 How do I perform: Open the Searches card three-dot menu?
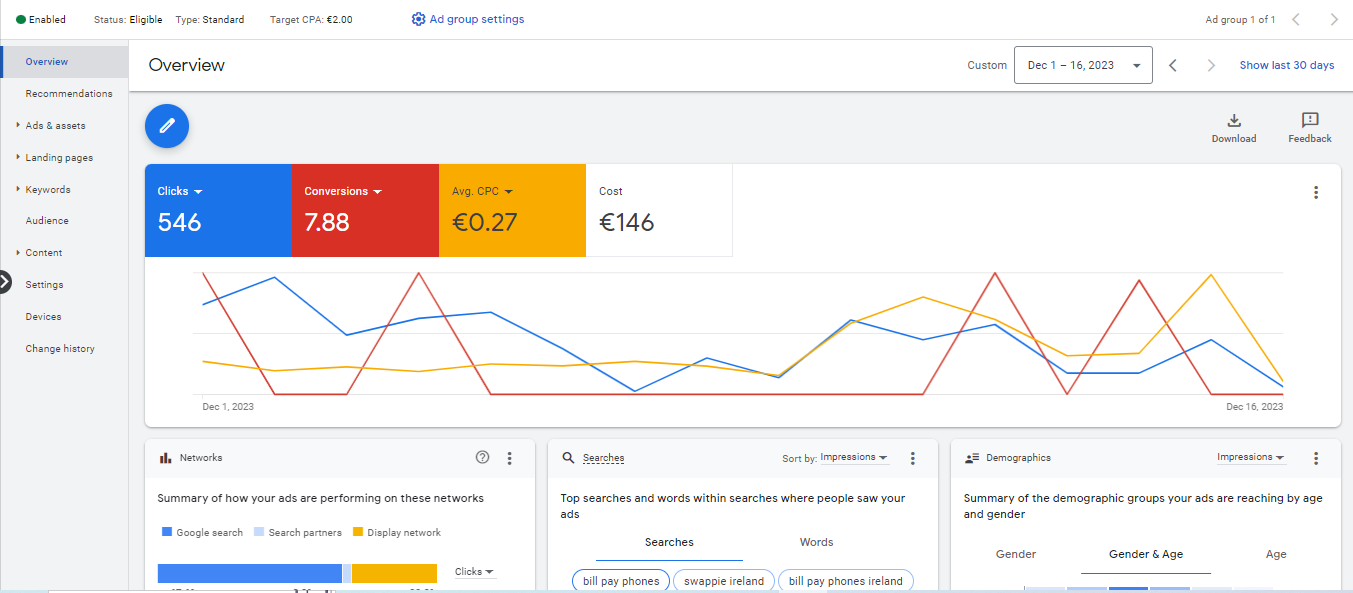pyautogui.click(x=912, y=458)
